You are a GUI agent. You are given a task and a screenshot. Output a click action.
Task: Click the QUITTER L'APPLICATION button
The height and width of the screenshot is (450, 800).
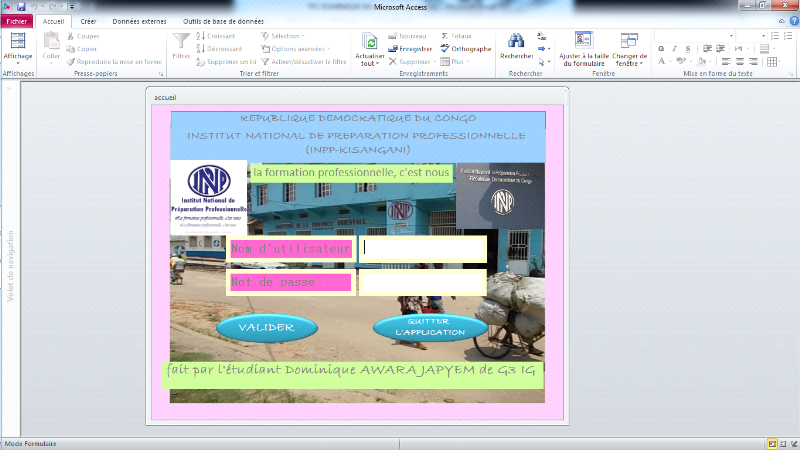[430, 327]
